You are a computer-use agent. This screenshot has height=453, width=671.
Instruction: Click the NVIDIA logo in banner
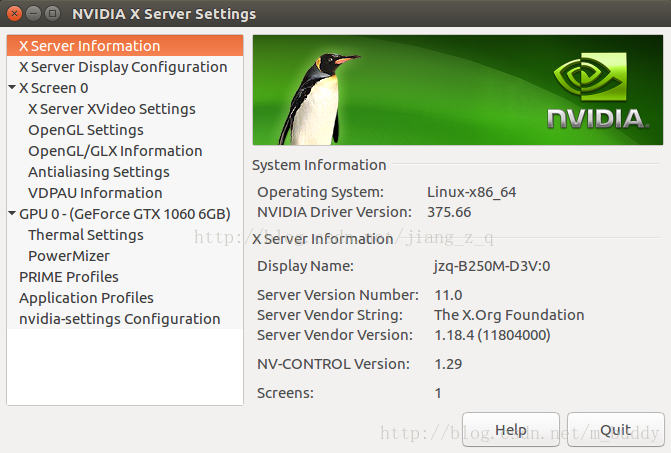(598, 91)
